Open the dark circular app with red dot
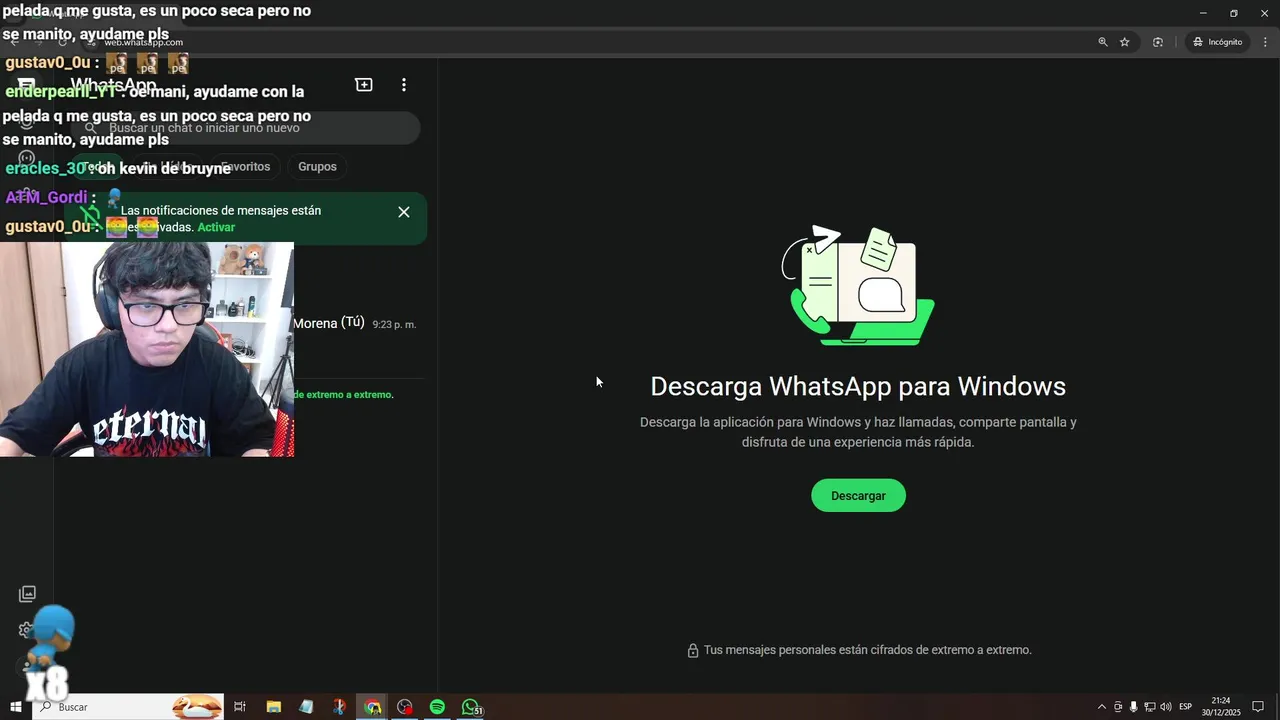This screenshot has height=720, width=1280. 405,707
